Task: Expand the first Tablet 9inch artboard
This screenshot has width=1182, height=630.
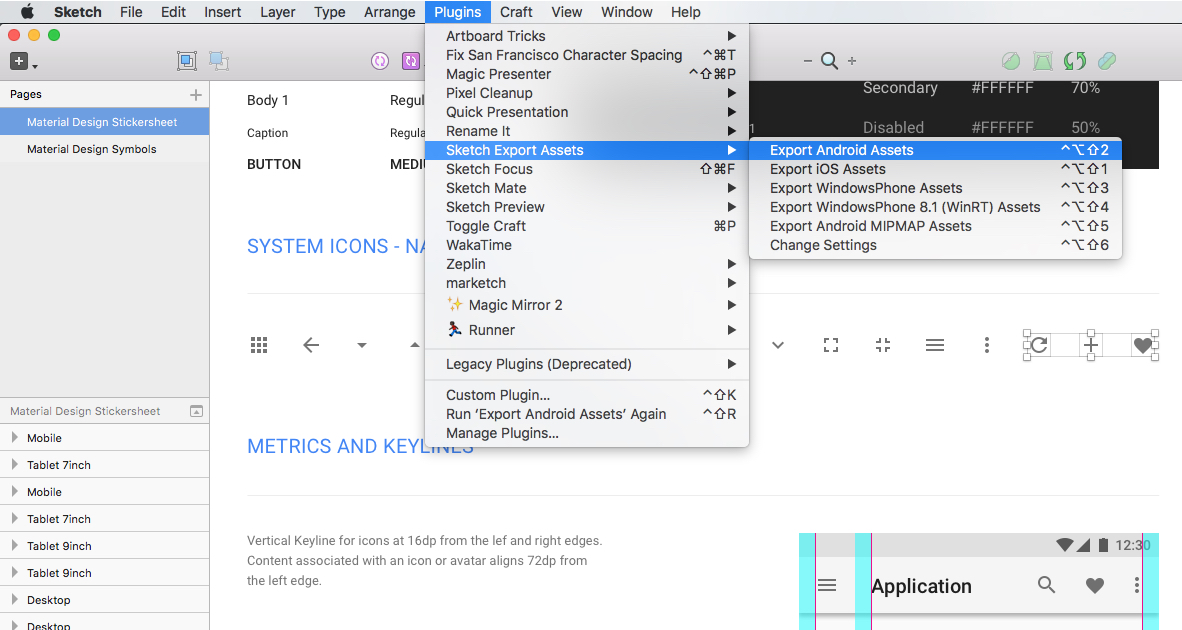Action: pyautogui.click(x=14, y=546)
